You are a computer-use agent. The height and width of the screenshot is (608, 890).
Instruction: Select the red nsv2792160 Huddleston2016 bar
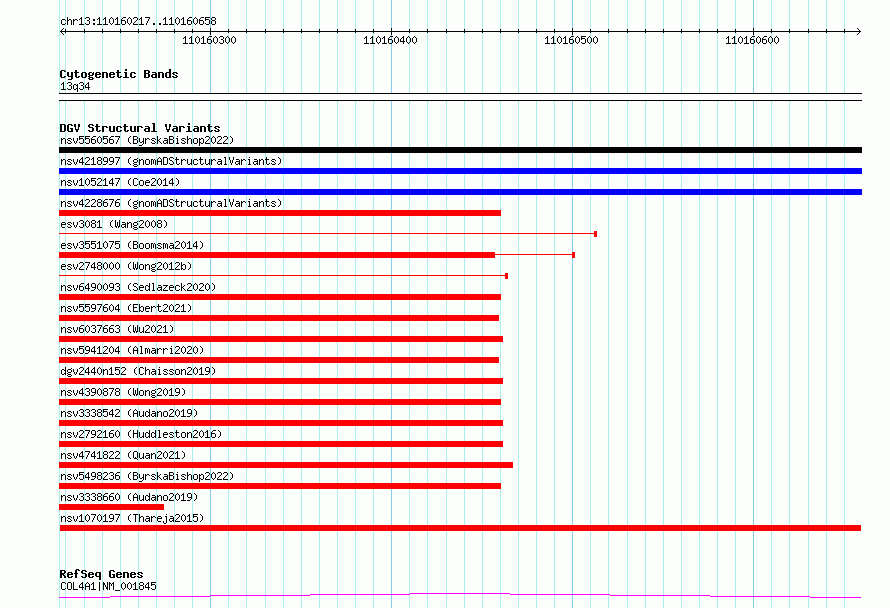click(281, 444)
